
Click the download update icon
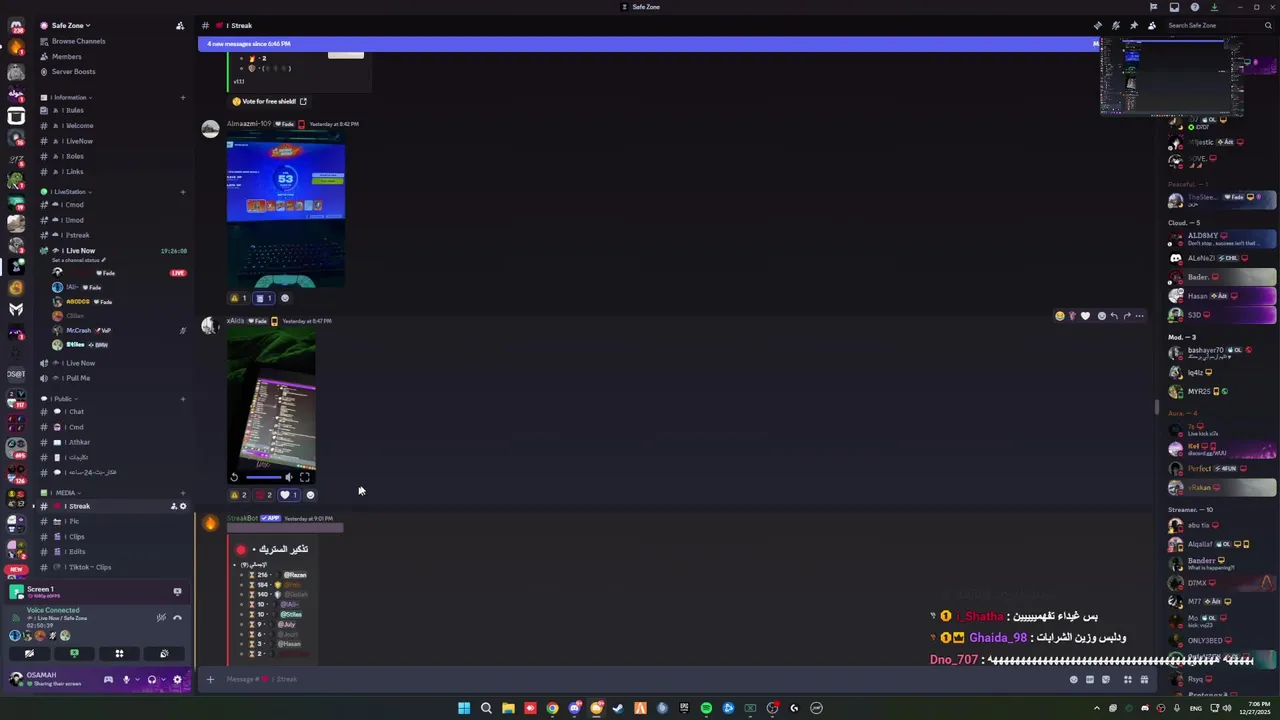point(1214,7)
